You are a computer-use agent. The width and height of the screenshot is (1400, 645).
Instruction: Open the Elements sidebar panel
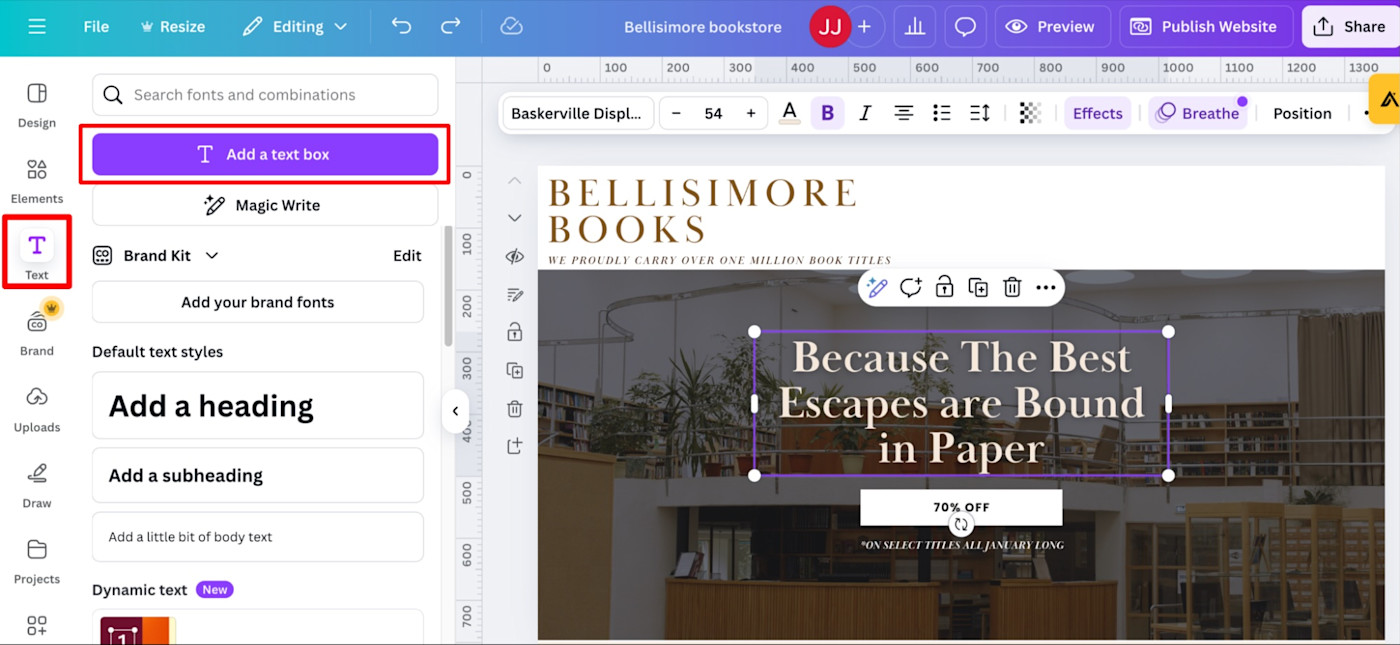click(x=37, y=180)
